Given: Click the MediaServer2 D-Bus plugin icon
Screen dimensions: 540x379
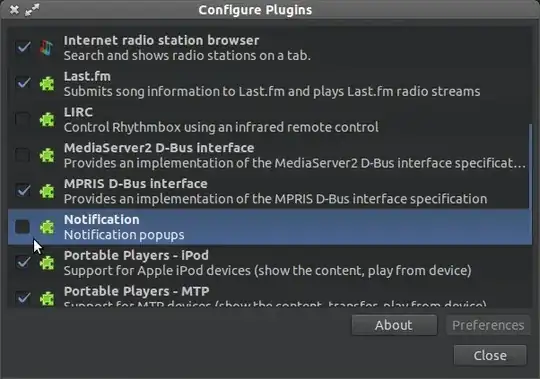Looking at the screenshot, I should pyautogui.click(x=47, y=155).
